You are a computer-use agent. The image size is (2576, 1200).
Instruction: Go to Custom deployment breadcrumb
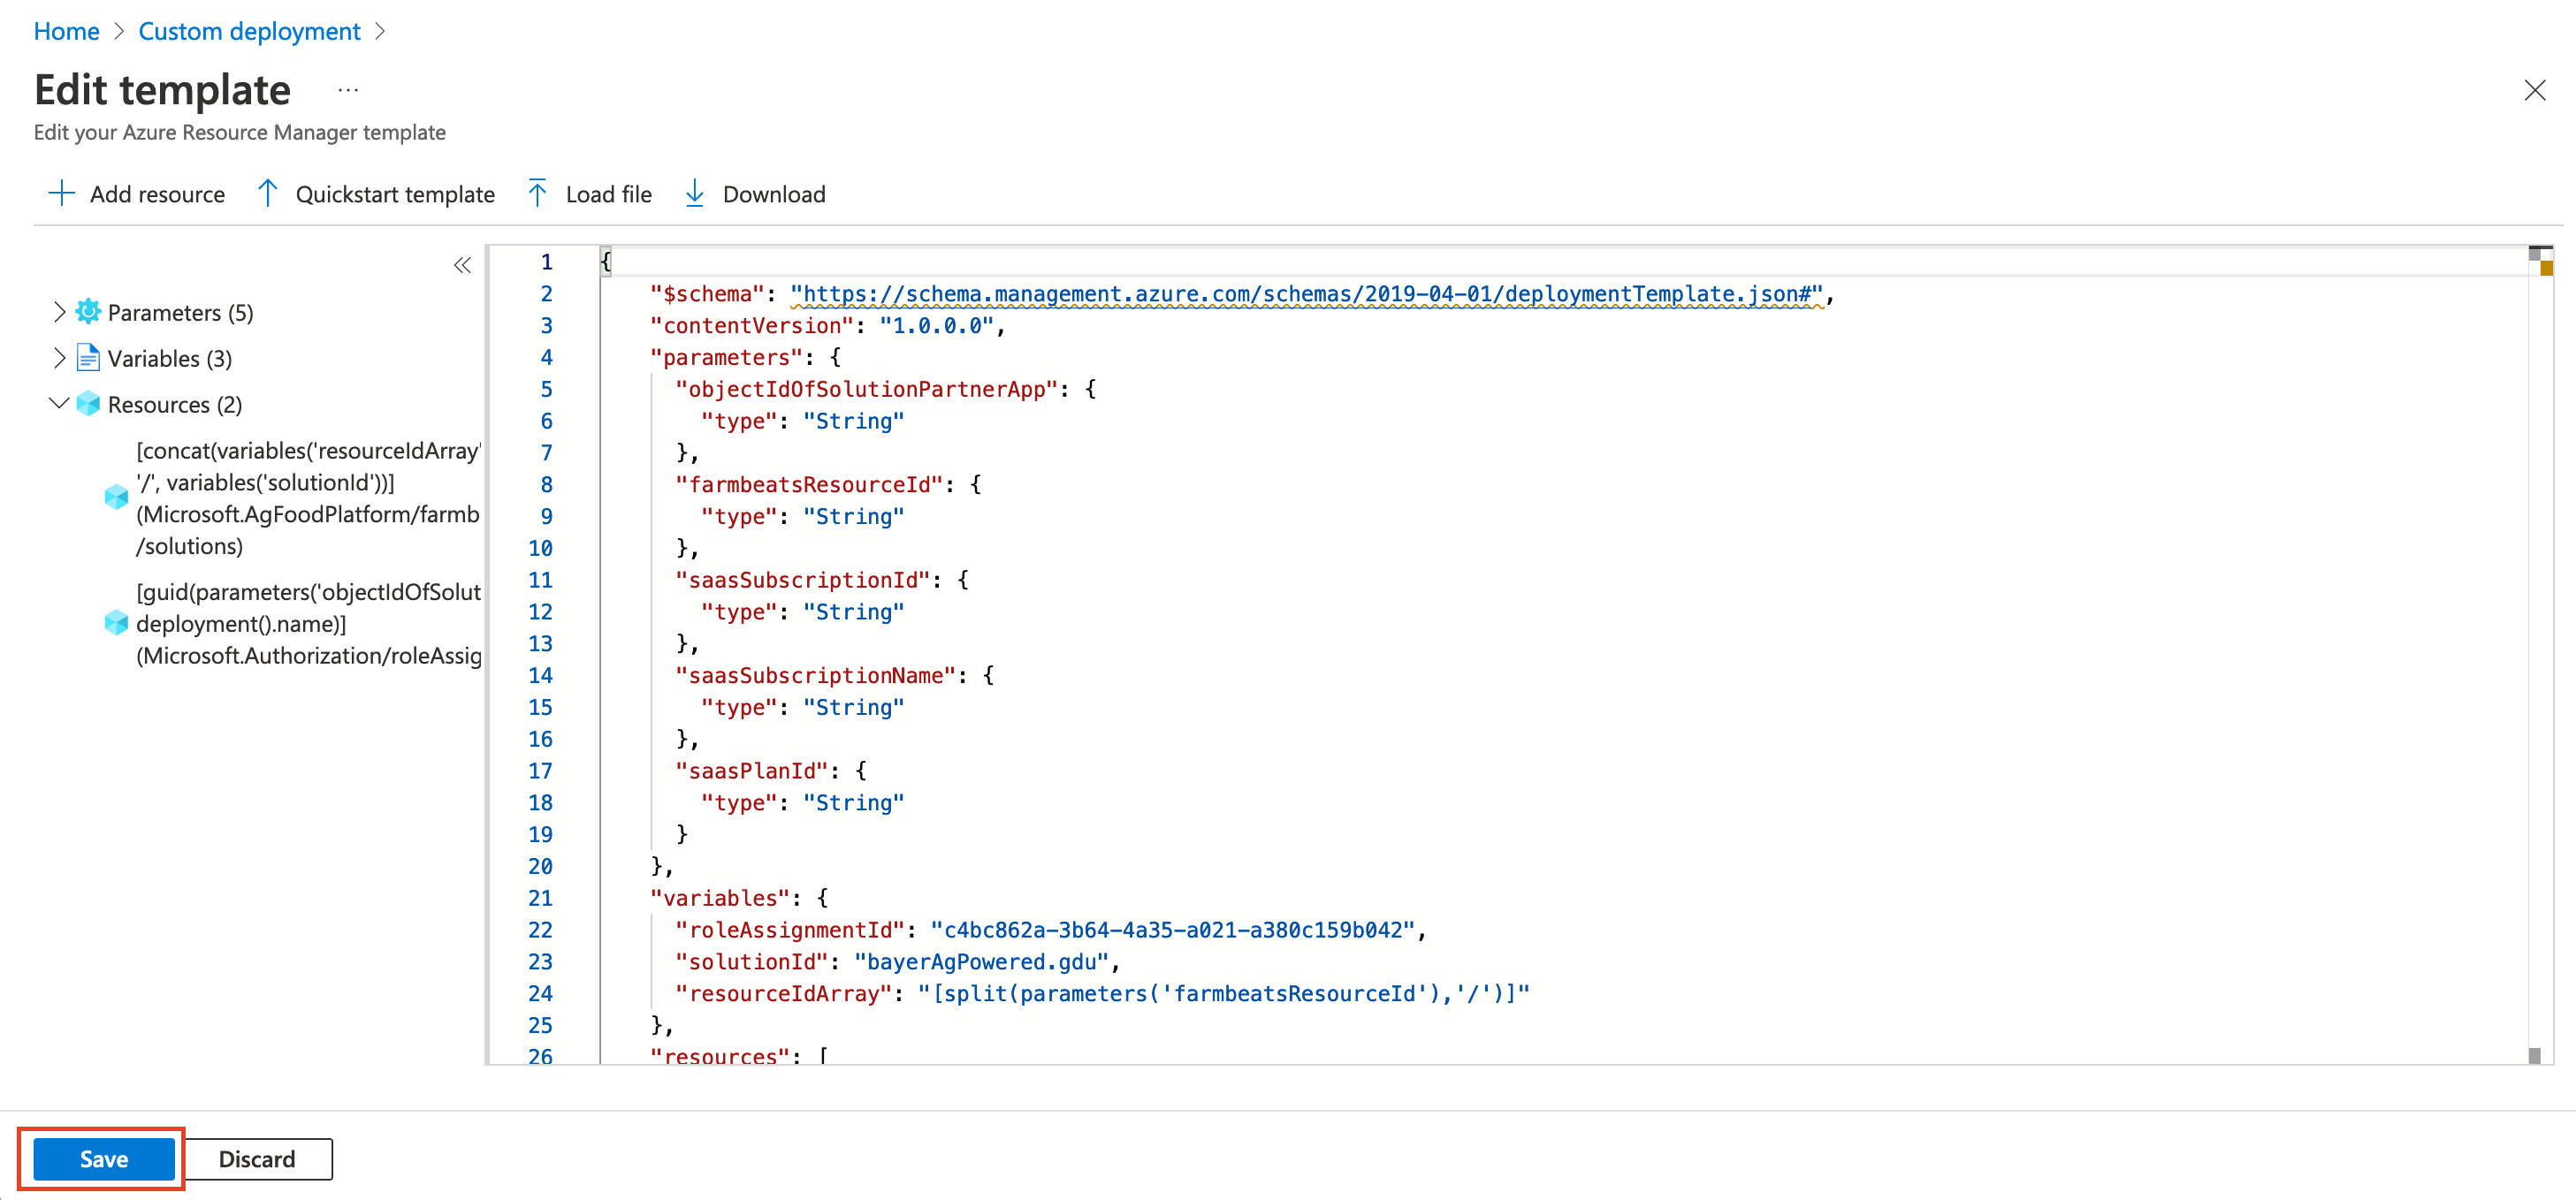pos(249,31)
